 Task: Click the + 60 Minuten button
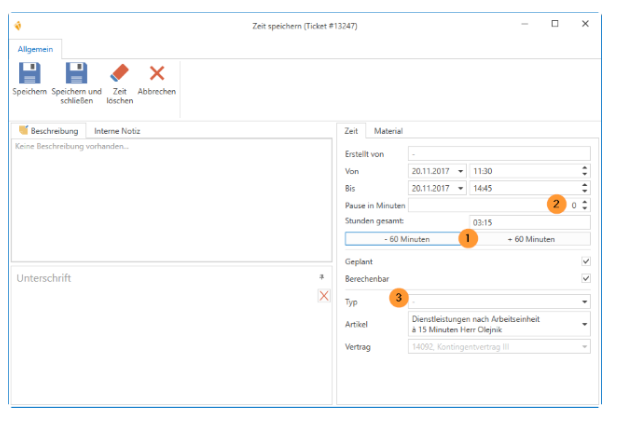[x=531, y=239]
